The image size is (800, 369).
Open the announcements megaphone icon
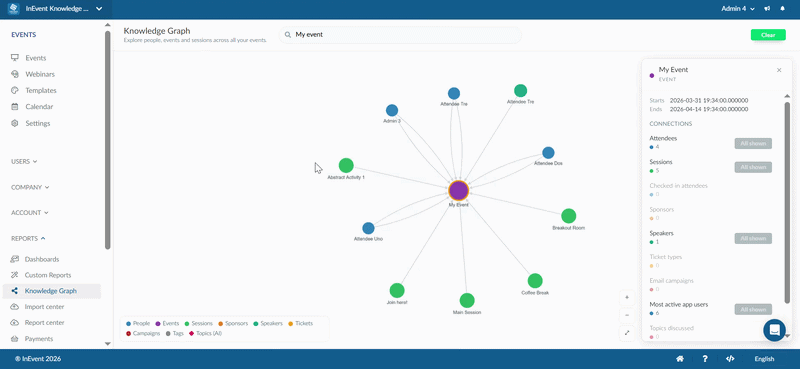[x=767, y=9]
